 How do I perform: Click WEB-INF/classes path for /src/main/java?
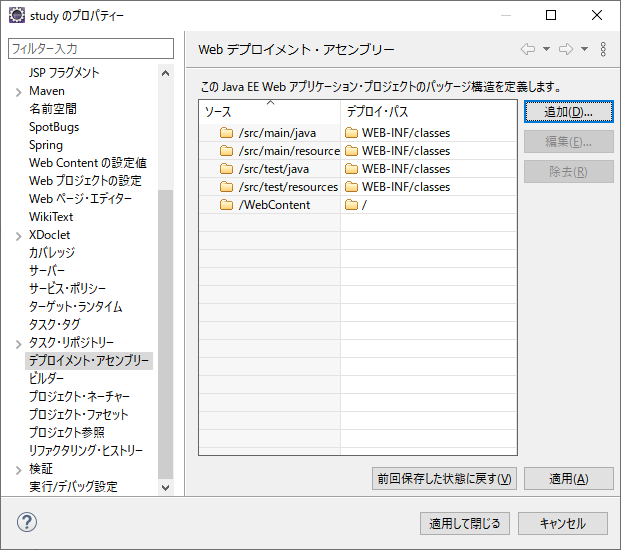[406, 133]
